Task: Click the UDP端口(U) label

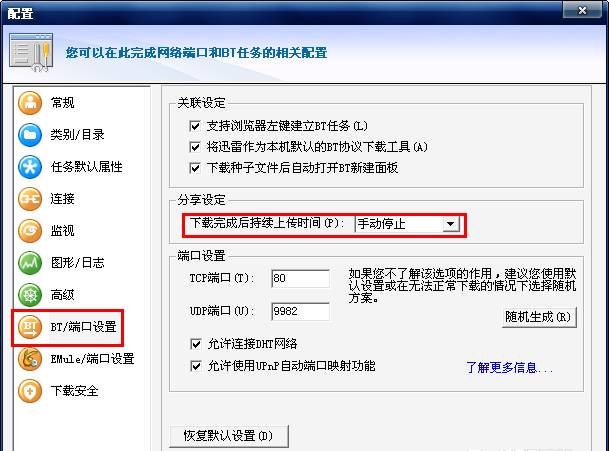Action: click(222, 311)
